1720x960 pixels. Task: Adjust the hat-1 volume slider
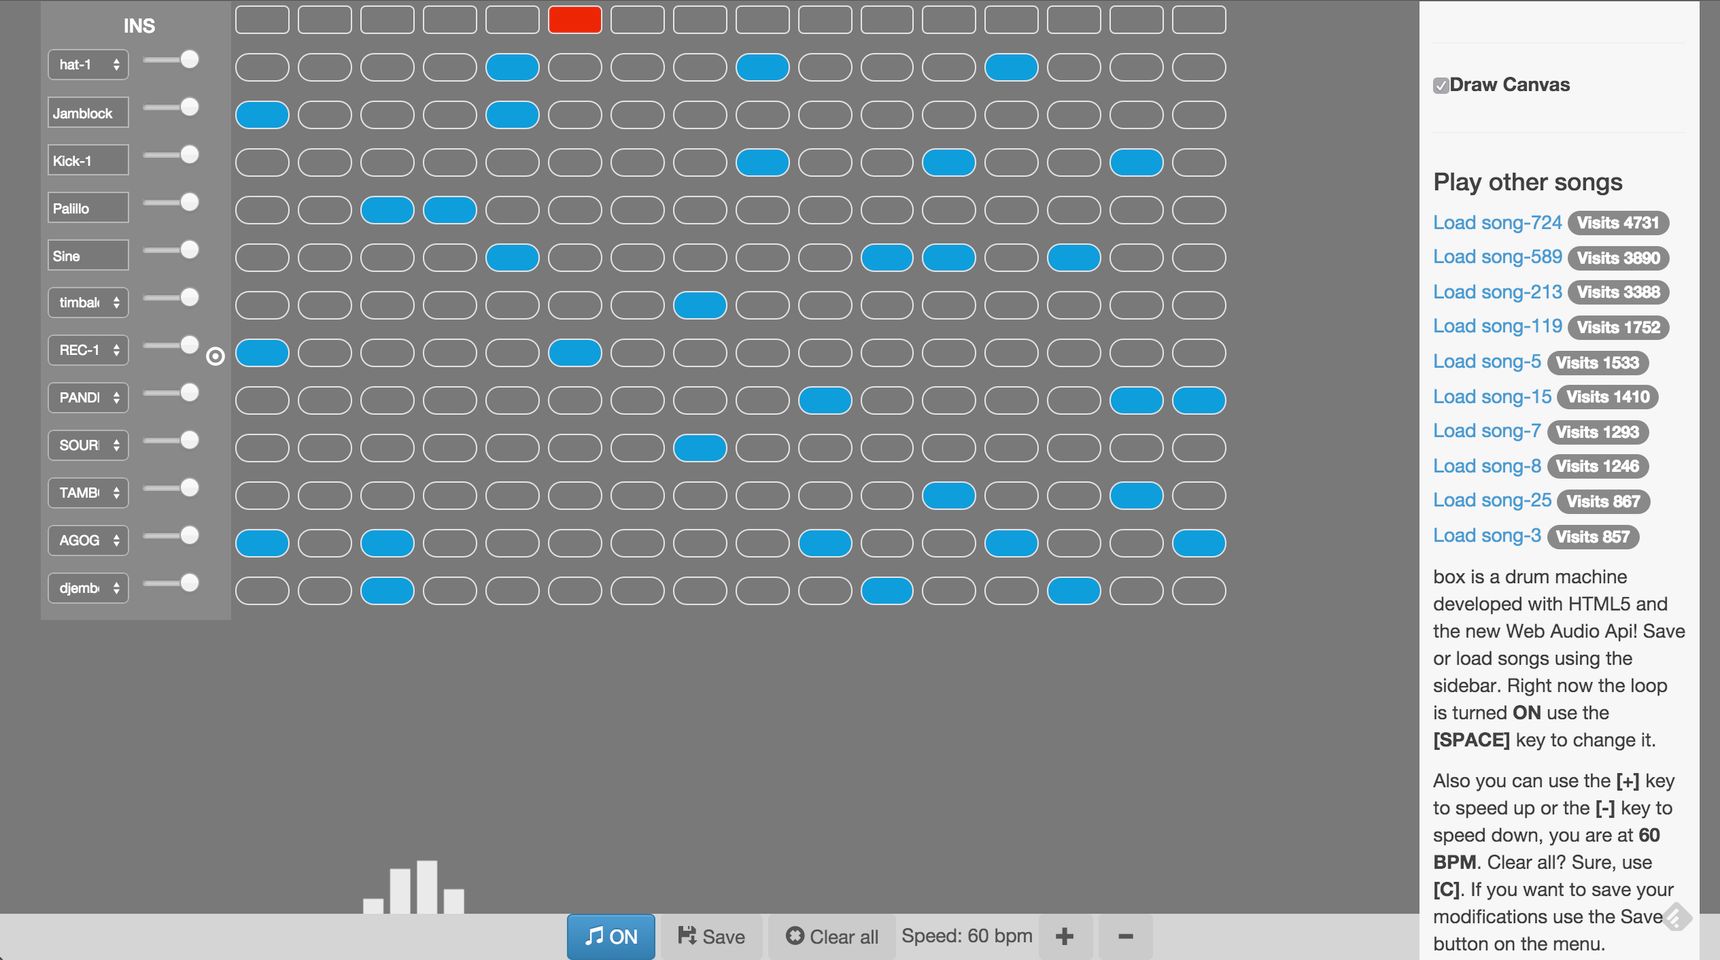coord(171,60)
